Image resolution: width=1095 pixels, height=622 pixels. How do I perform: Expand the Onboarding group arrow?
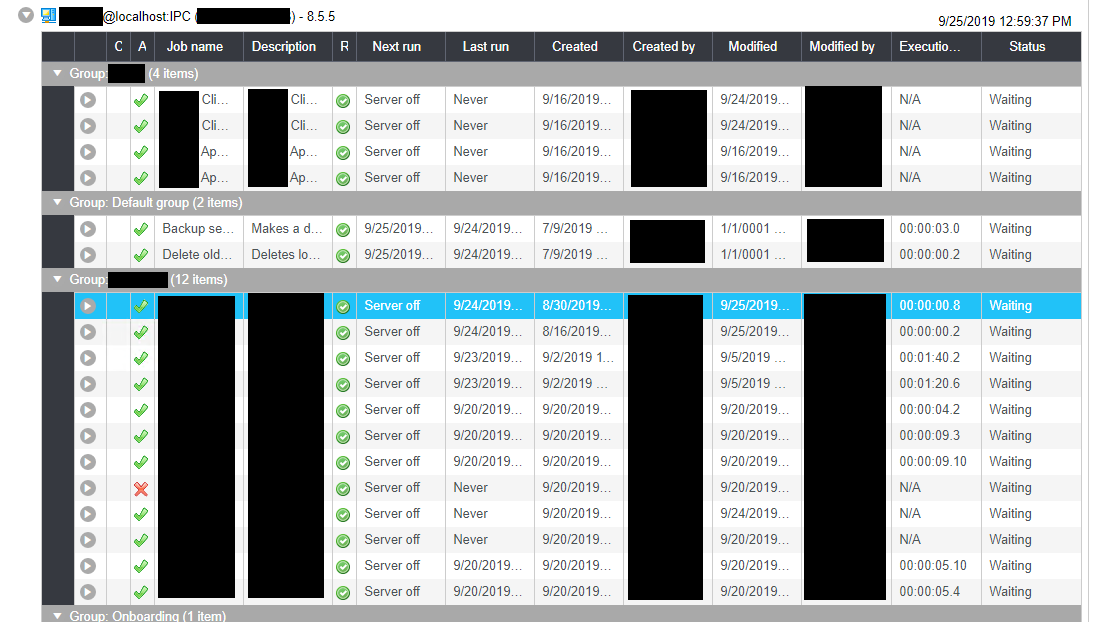point(57,616)
